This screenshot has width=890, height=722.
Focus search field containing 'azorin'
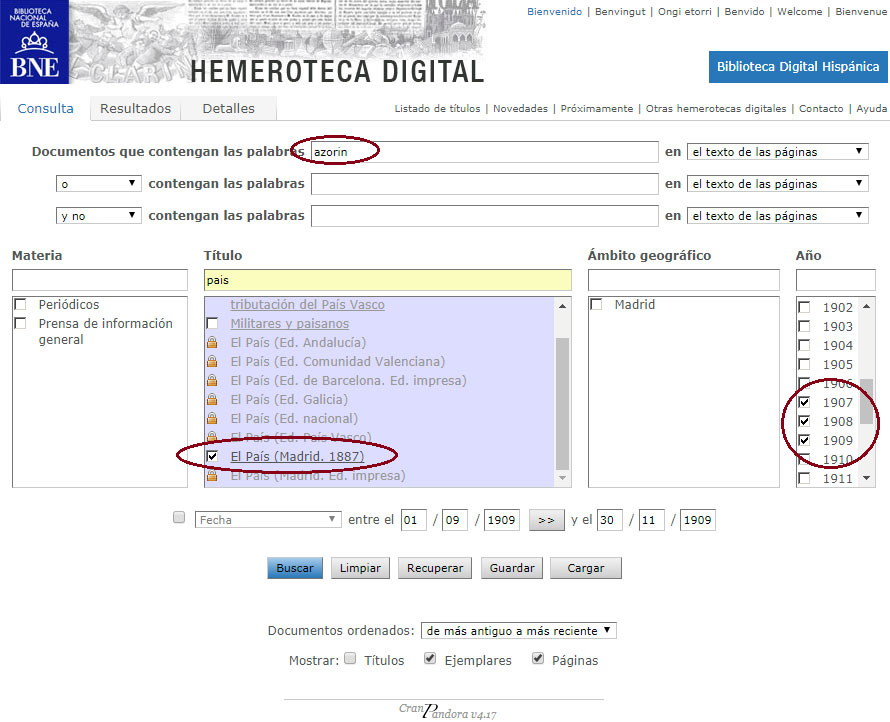(485, 152)
